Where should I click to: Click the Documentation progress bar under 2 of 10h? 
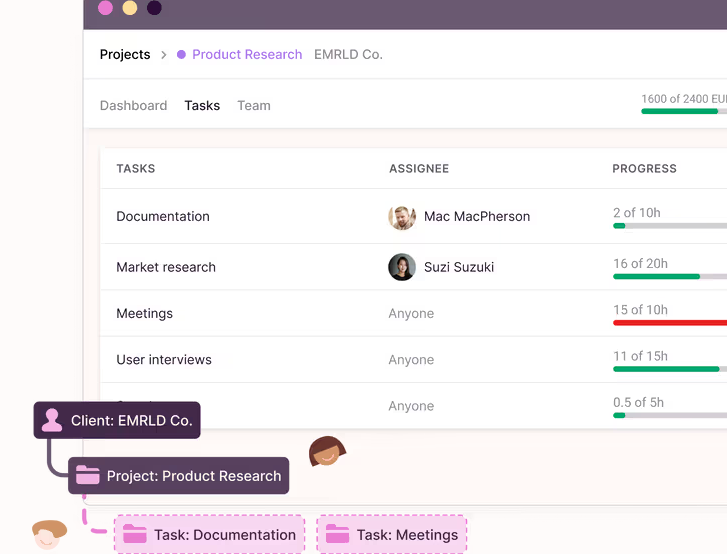(x=670, y=226)
